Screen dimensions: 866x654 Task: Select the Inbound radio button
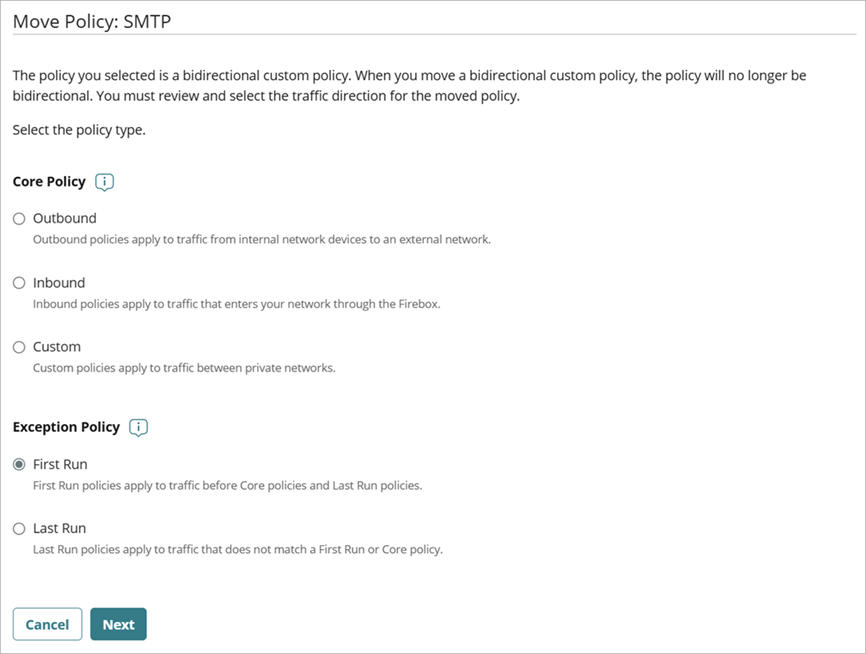click(18, 282)
